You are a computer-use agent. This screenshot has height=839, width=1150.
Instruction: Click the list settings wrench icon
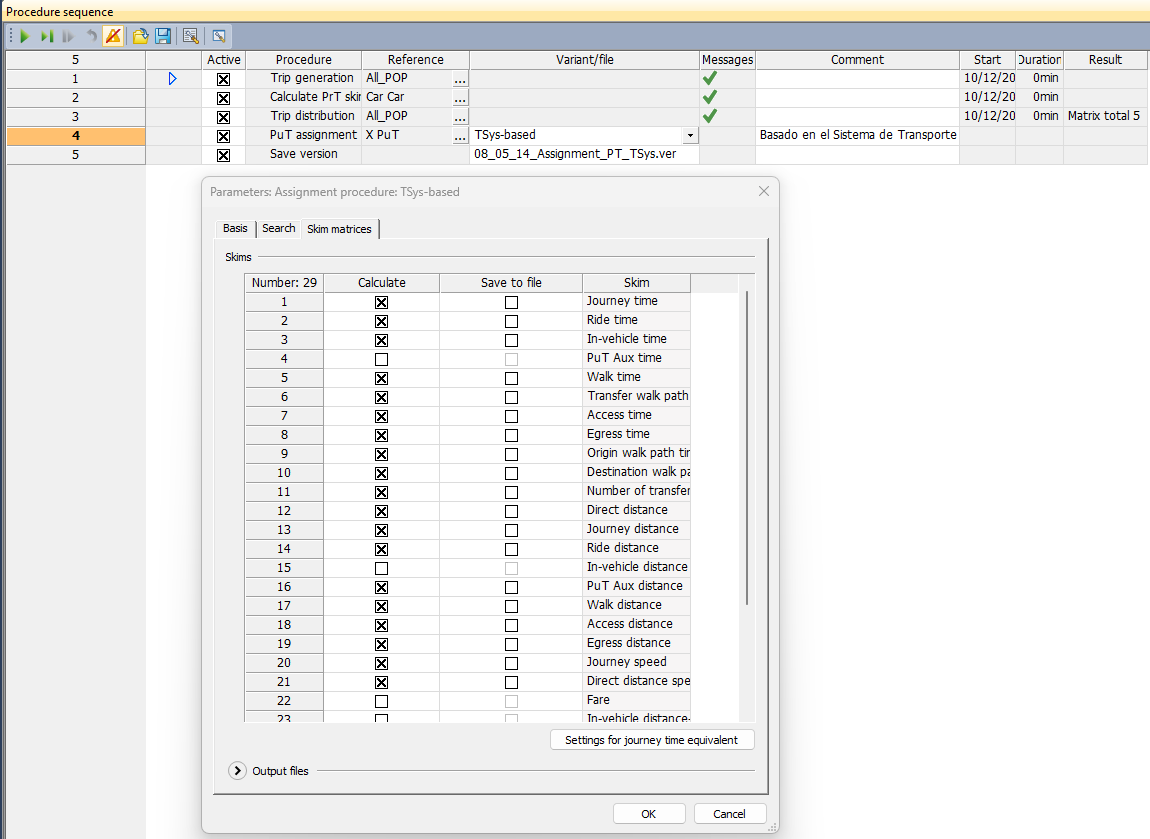(191, 36)
